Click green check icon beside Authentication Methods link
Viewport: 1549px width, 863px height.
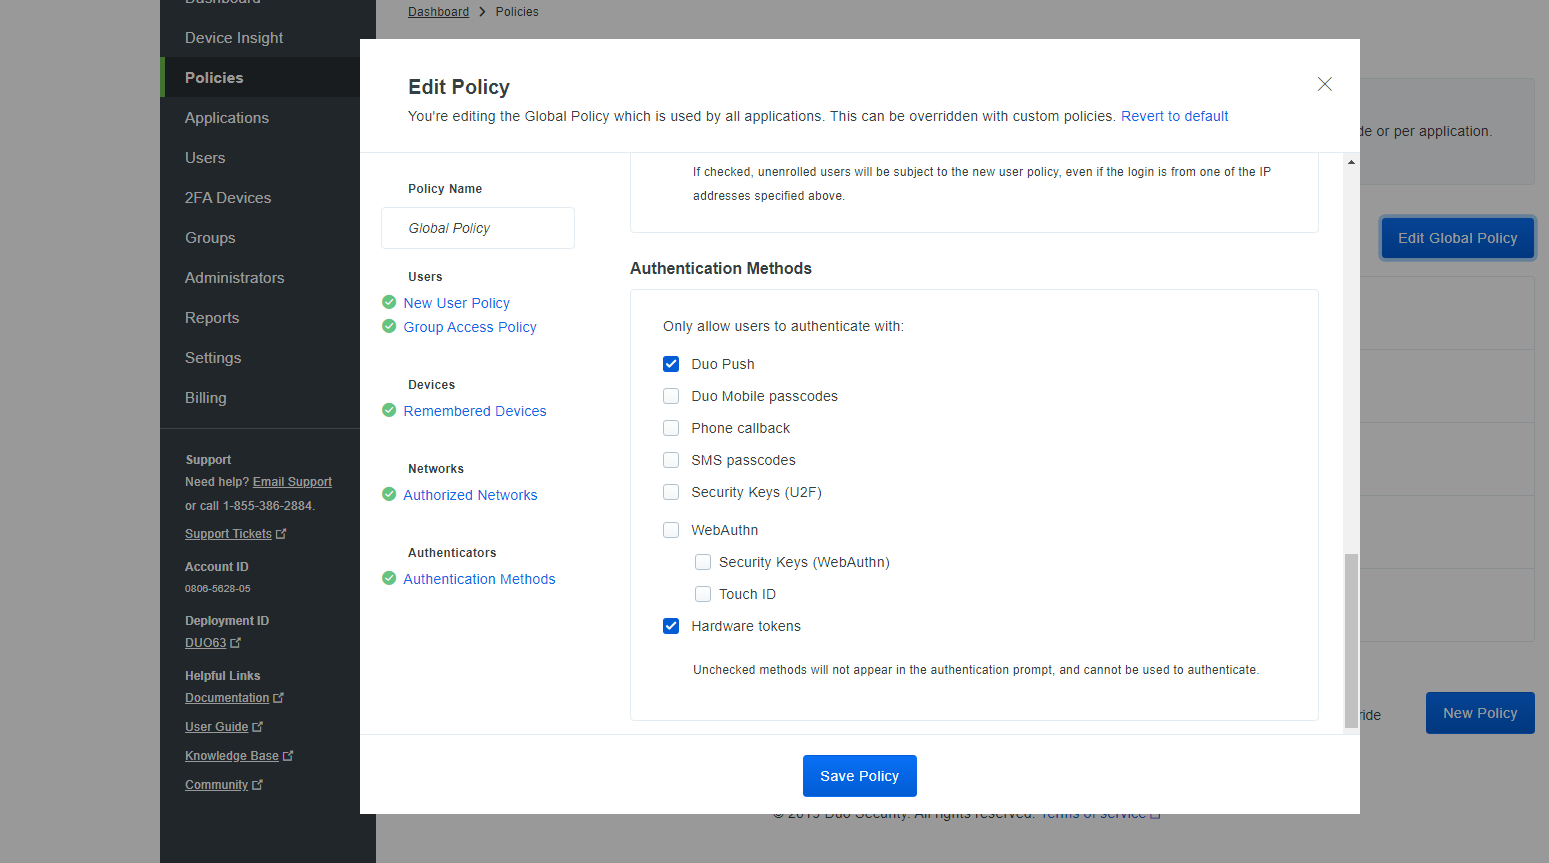pyautogui.click(x=389, y=578)
